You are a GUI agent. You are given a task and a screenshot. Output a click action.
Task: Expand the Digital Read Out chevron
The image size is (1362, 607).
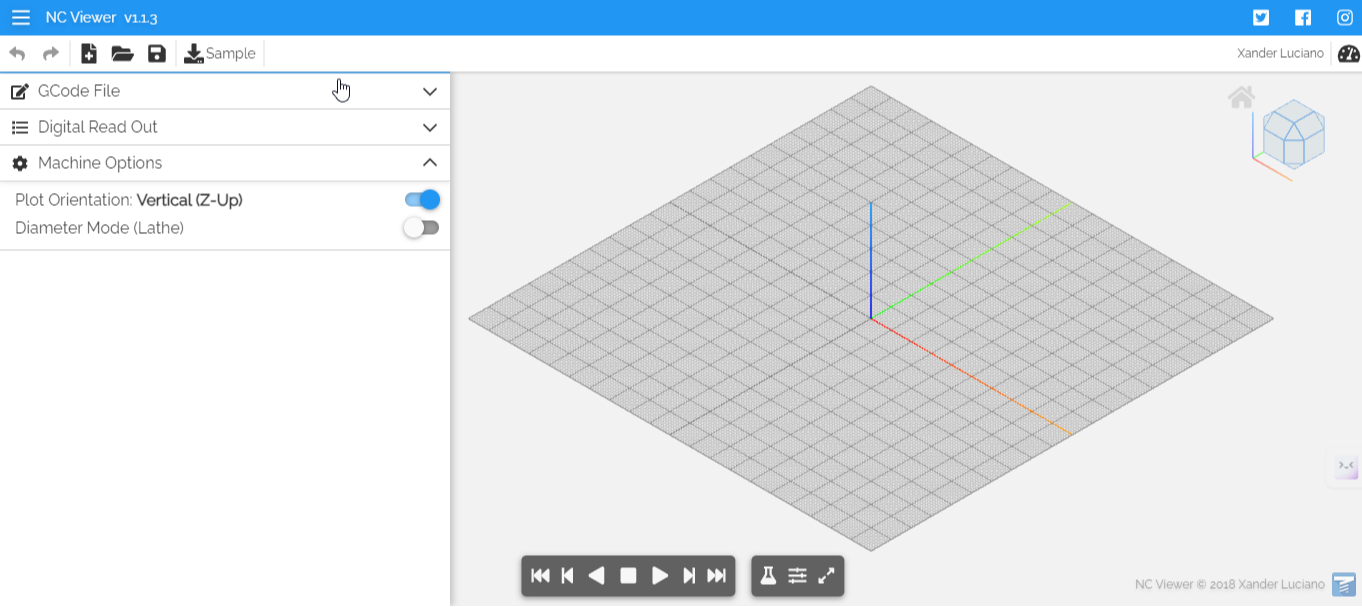[430, 127]
